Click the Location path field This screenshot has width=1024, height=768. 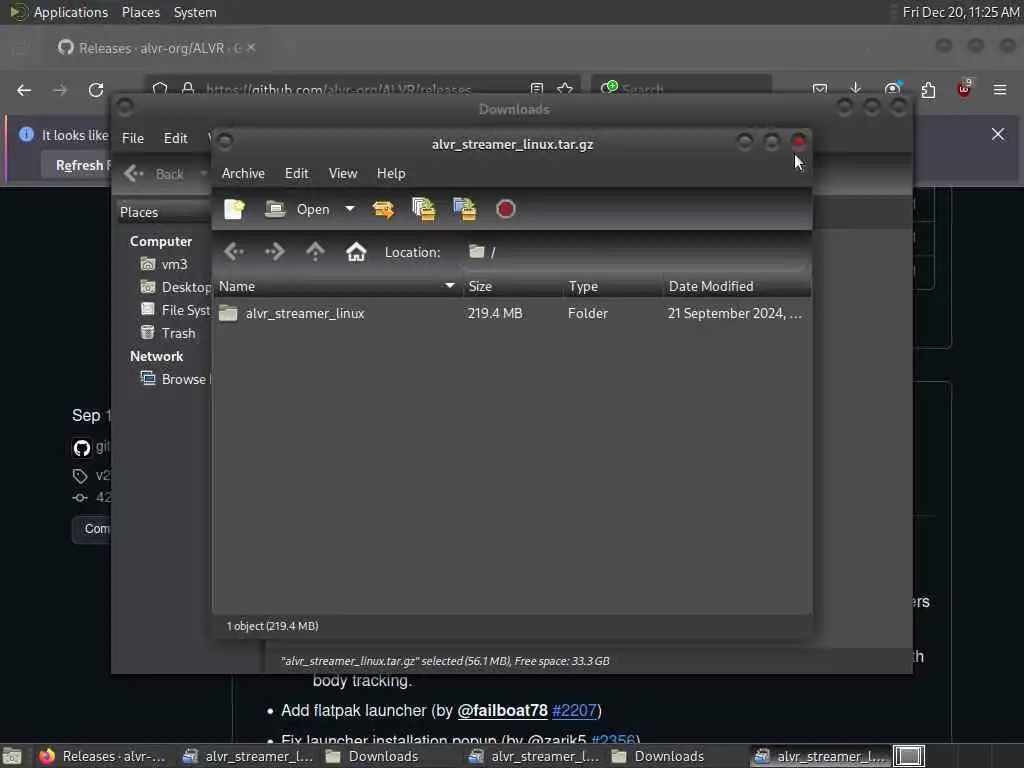(x=633, y=252)
